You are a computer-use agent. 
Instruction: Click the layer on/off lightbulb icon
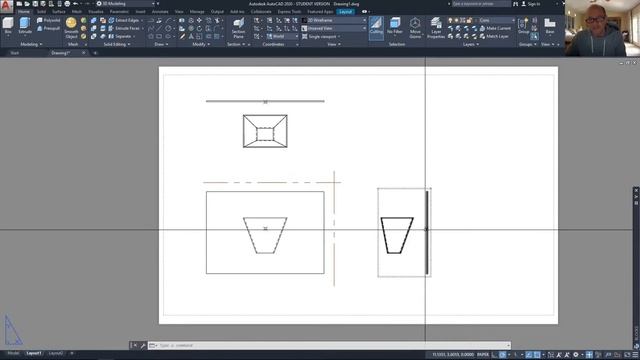450,20
